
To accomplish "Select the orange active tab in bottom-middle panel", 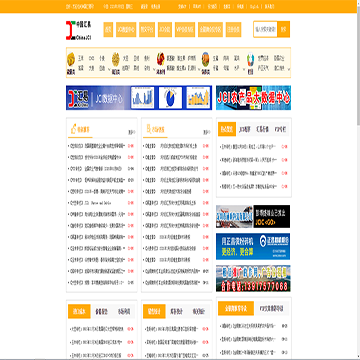I will click(154, 311).
